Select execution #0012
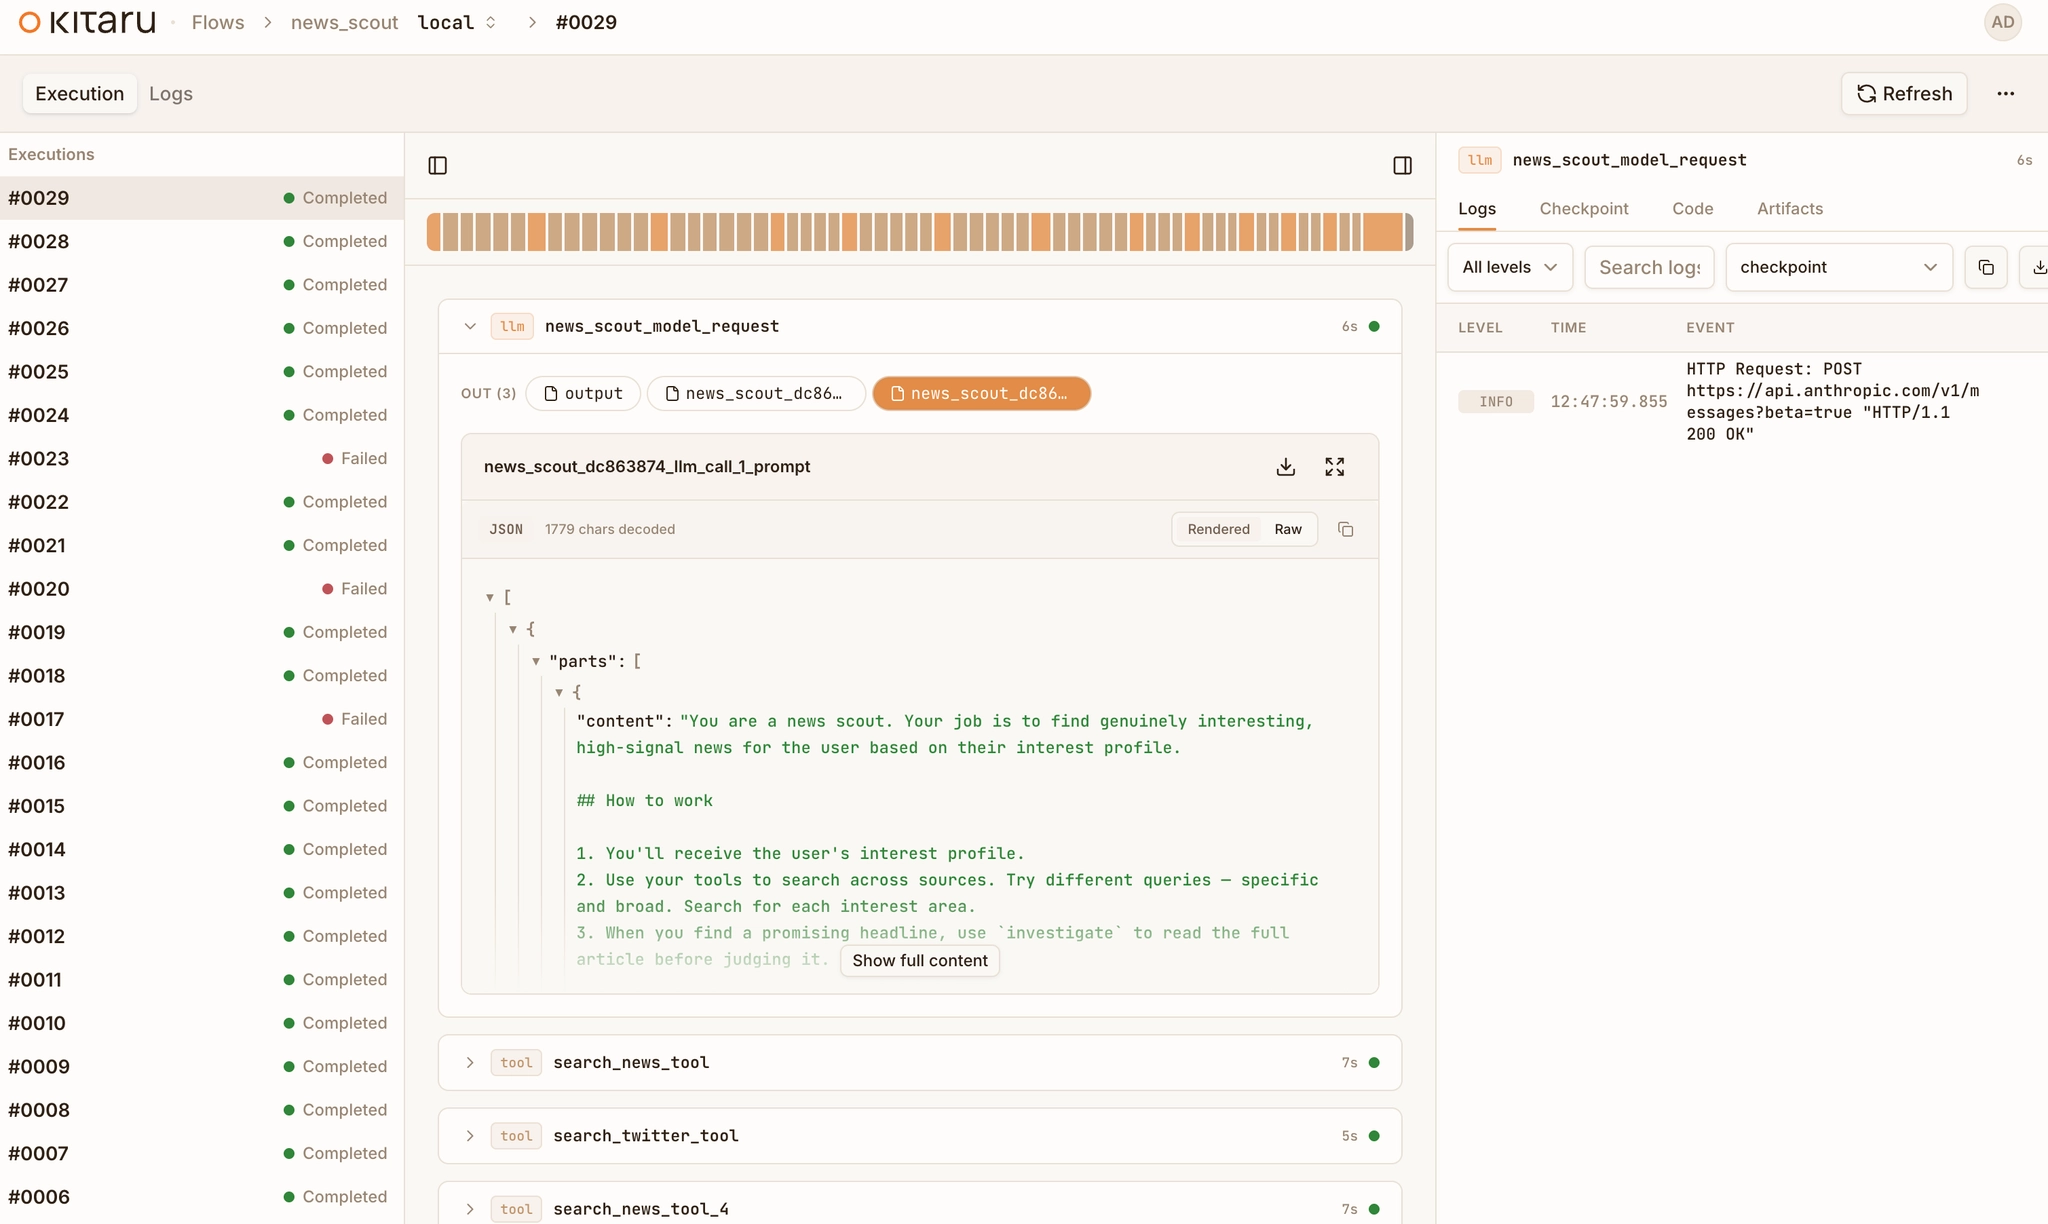Screen dimensions: 2048x1224 pyautogui.click(x=202, y=936)
